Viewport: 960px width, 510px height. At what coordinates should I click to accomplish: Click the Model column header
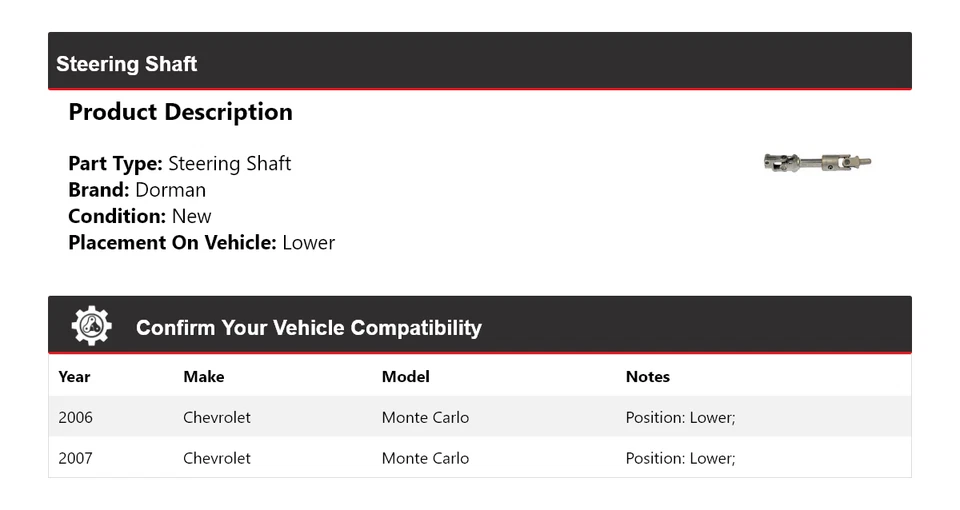click(405, 377)
